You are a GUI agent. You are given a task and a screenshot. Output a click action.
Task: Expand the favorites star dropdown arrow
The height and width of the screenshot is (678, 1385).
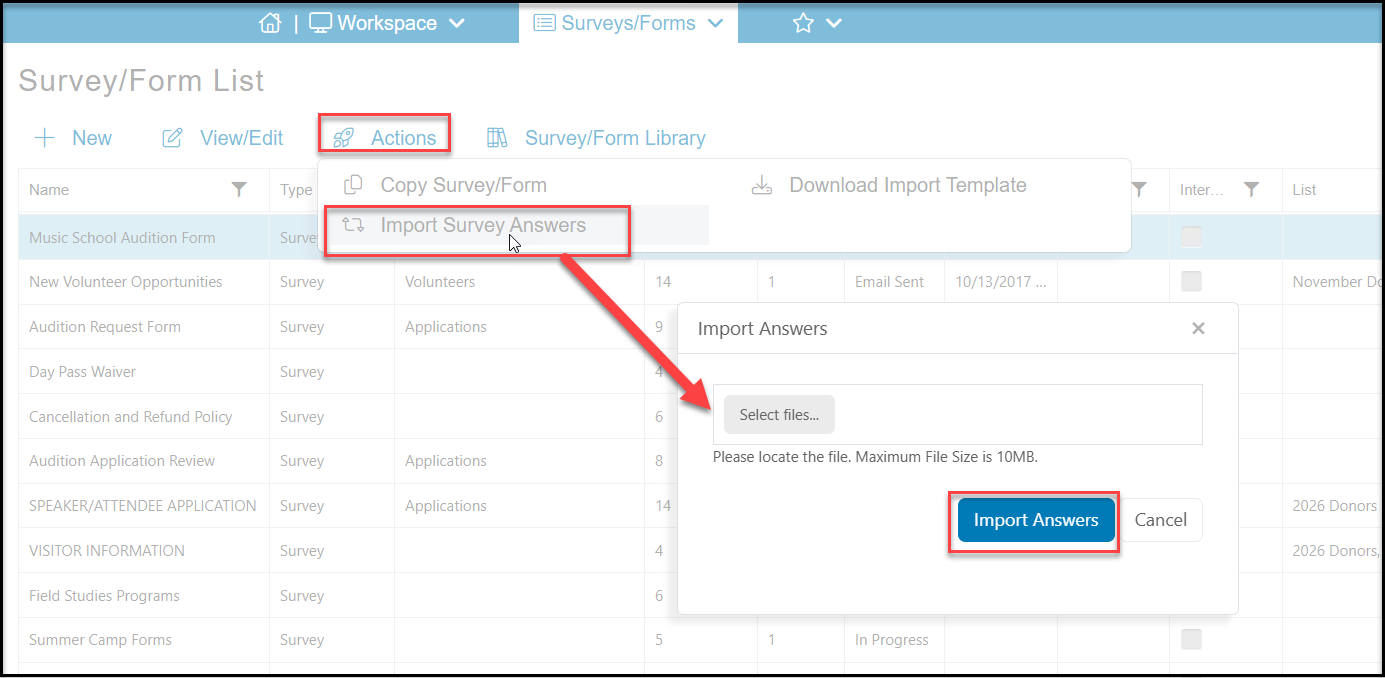[834, 23]
